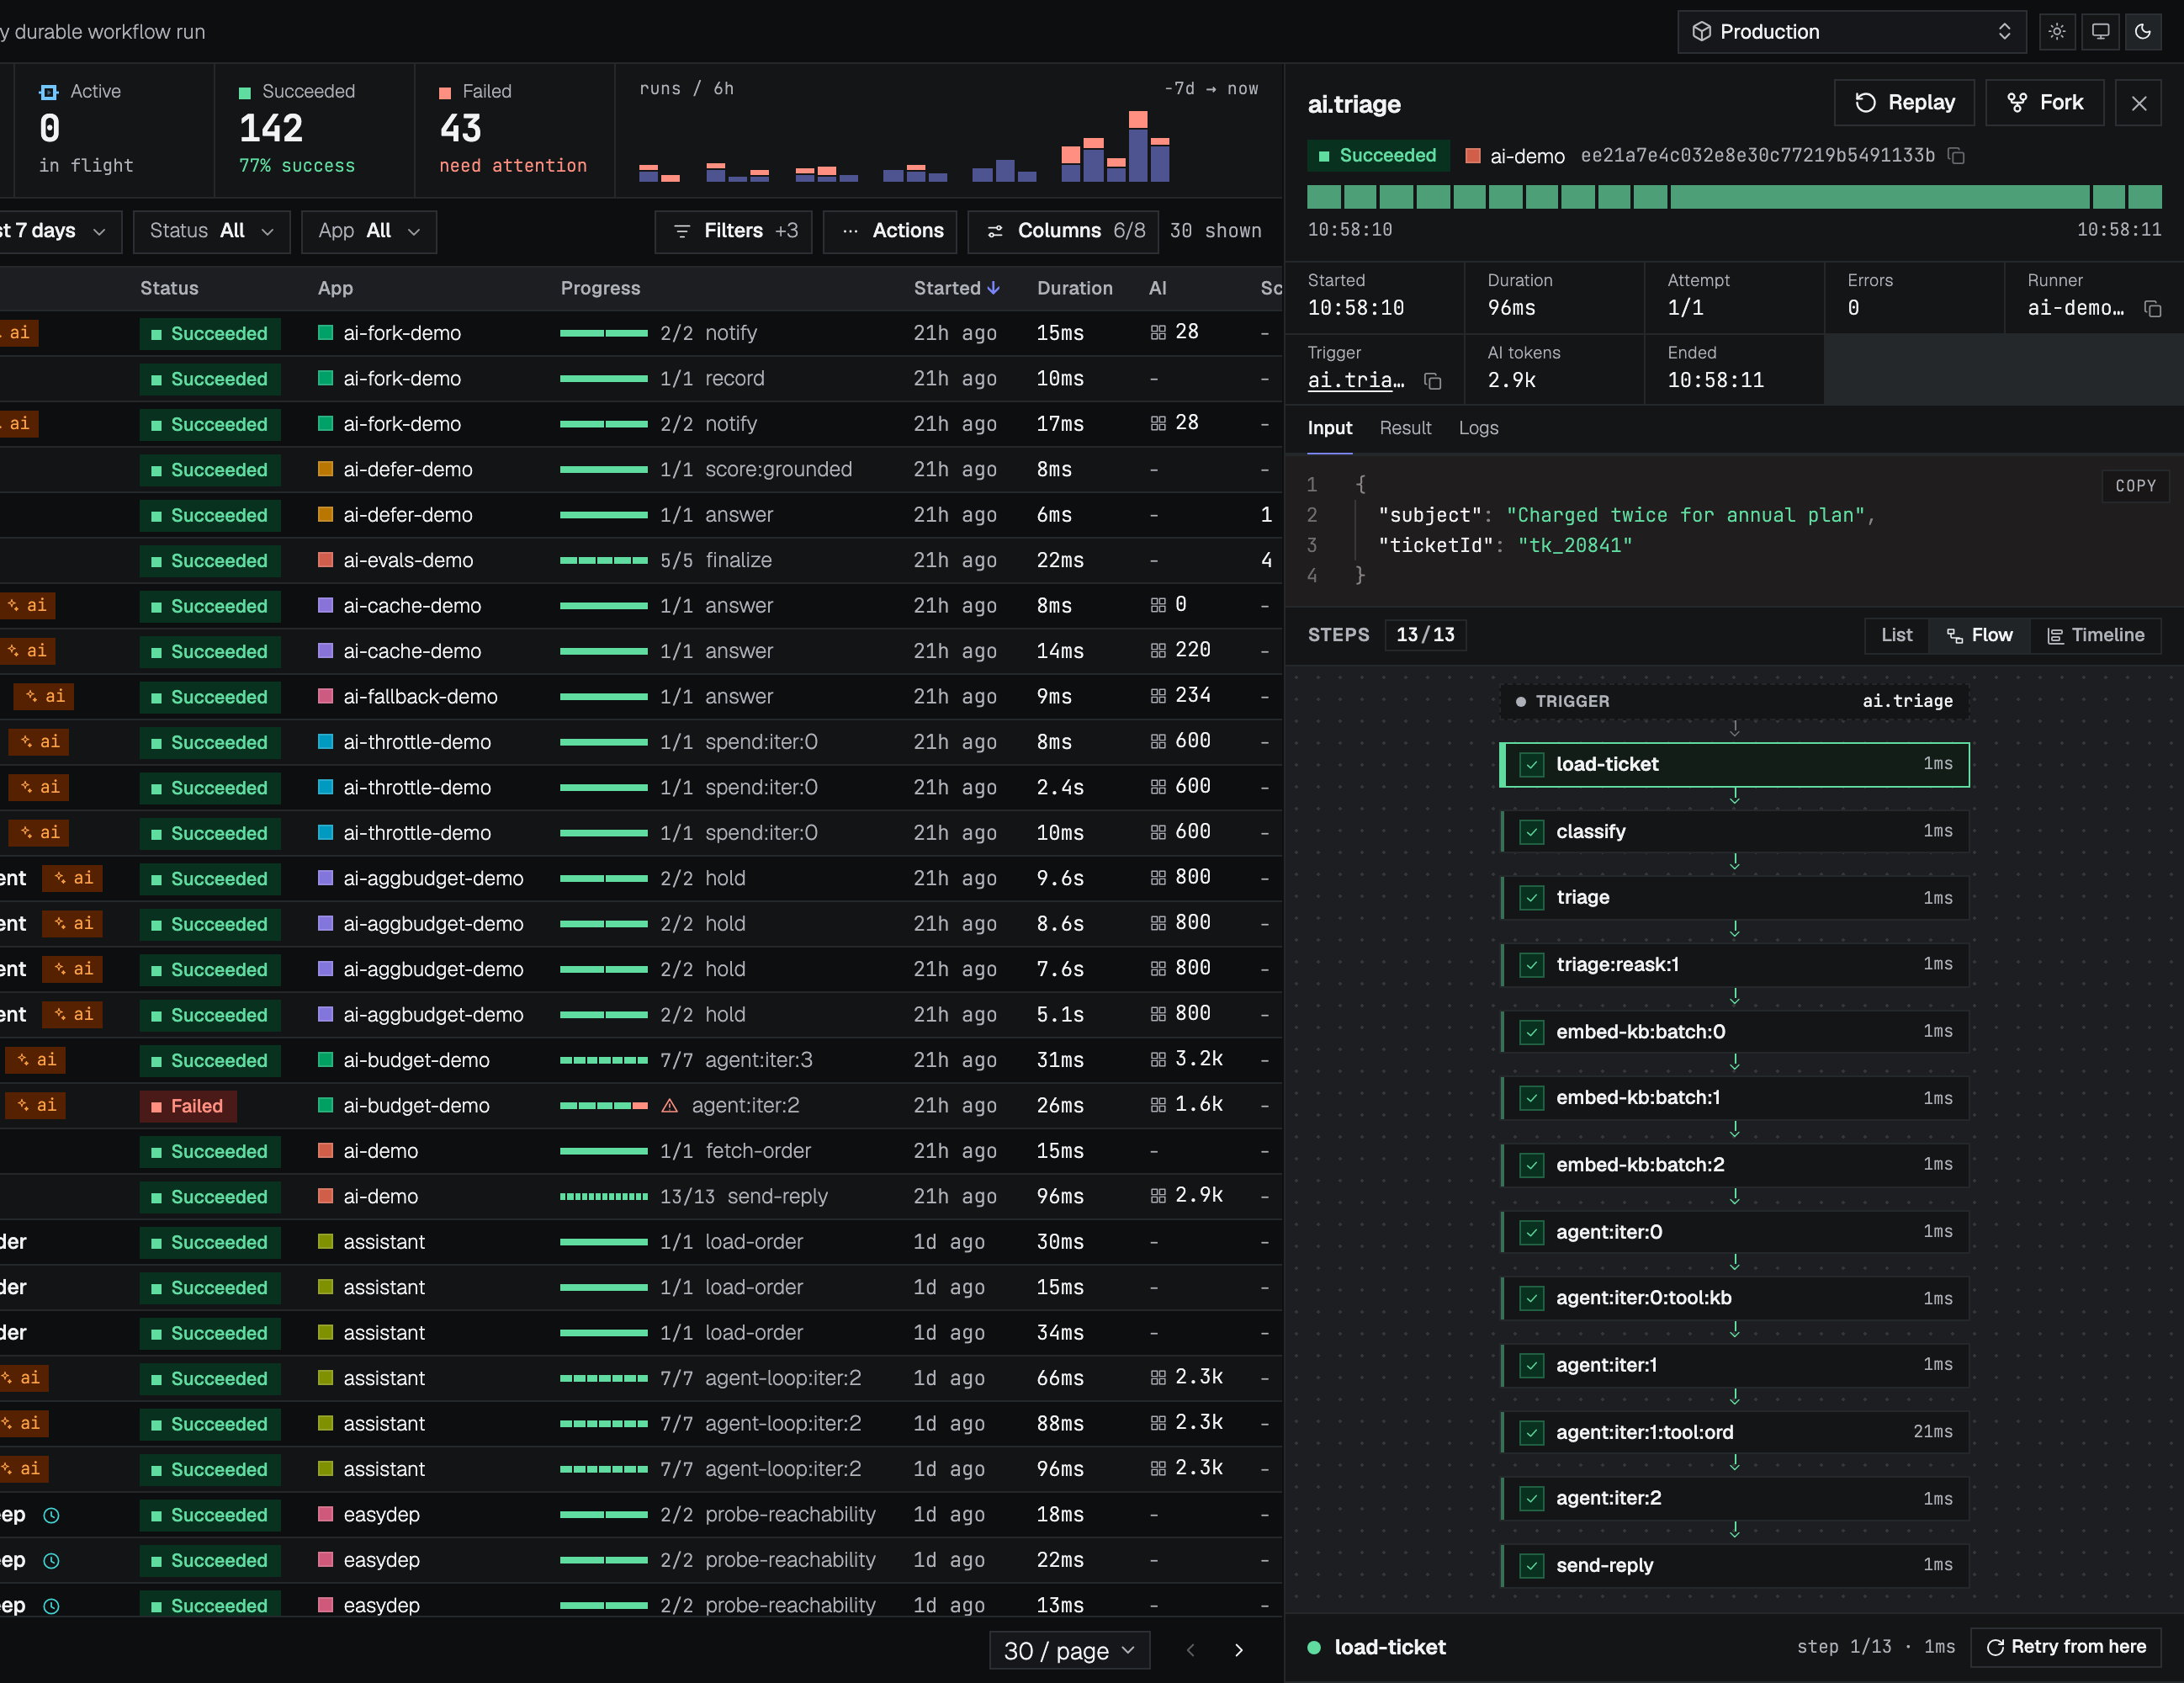Toggle the agent:iter:2 step checkbox
Image resolution: width=2184 pixels, height=1683 pixels.
(1531, 1499)
